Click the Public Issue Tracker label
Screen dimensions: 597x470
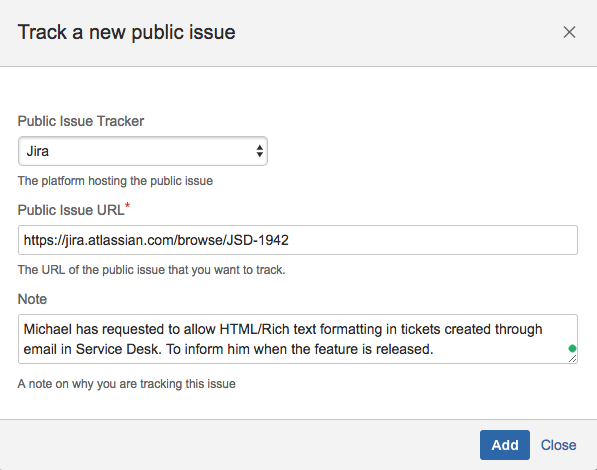(81, 121)
